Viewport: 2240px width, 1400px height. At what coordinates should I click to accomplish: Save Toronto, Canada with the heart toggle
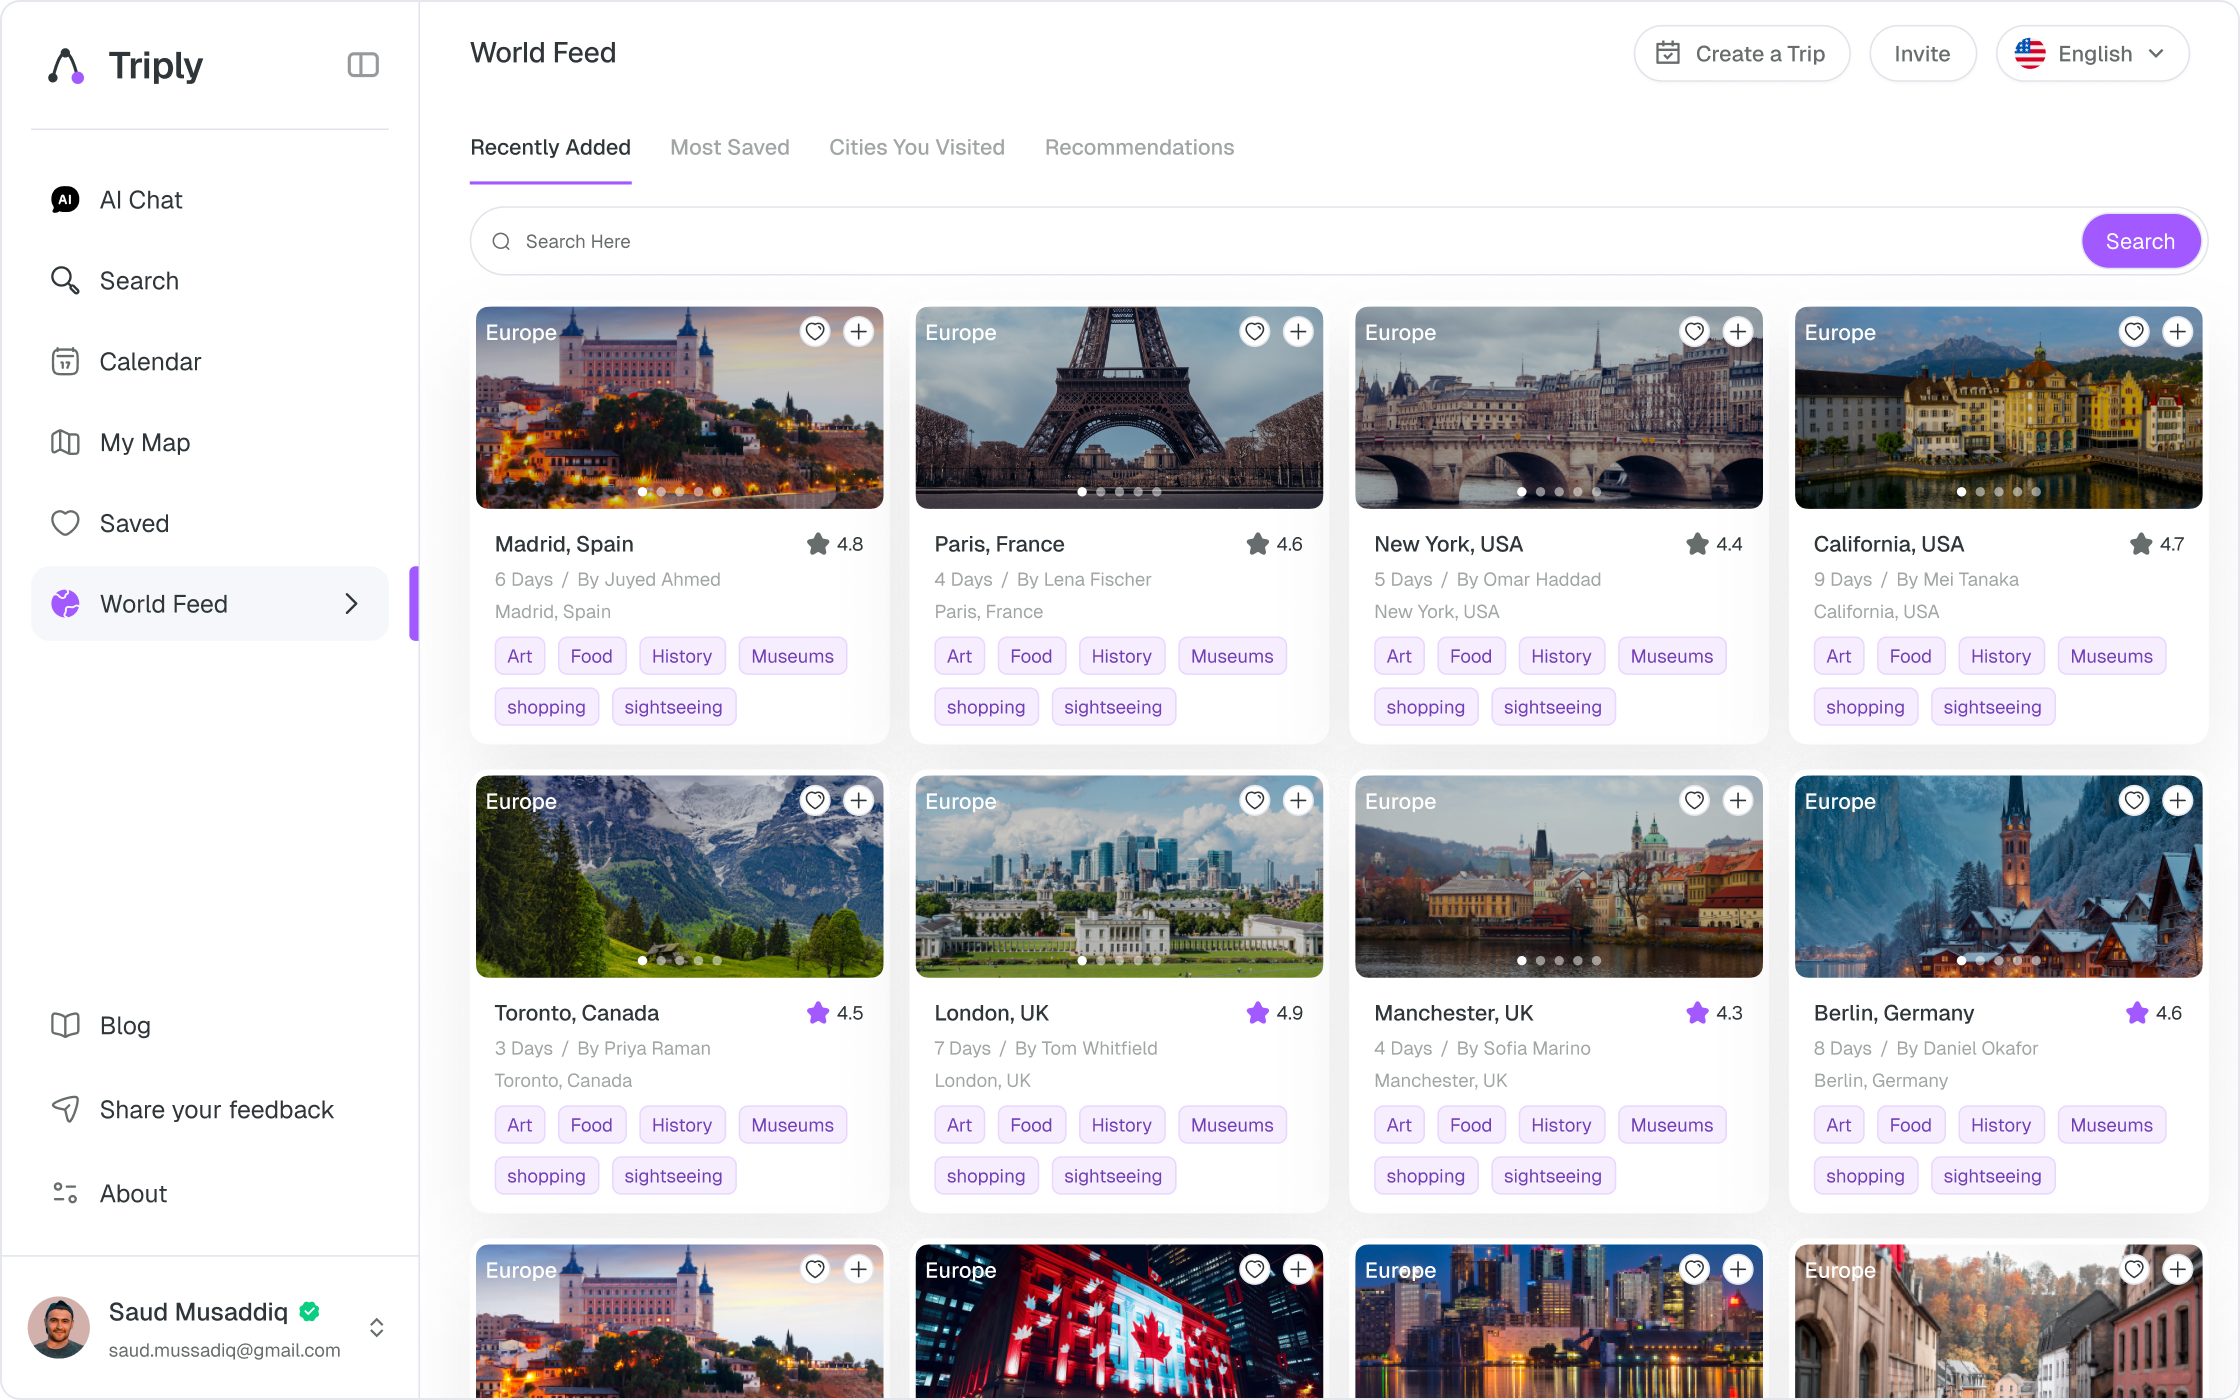point(815,800)
